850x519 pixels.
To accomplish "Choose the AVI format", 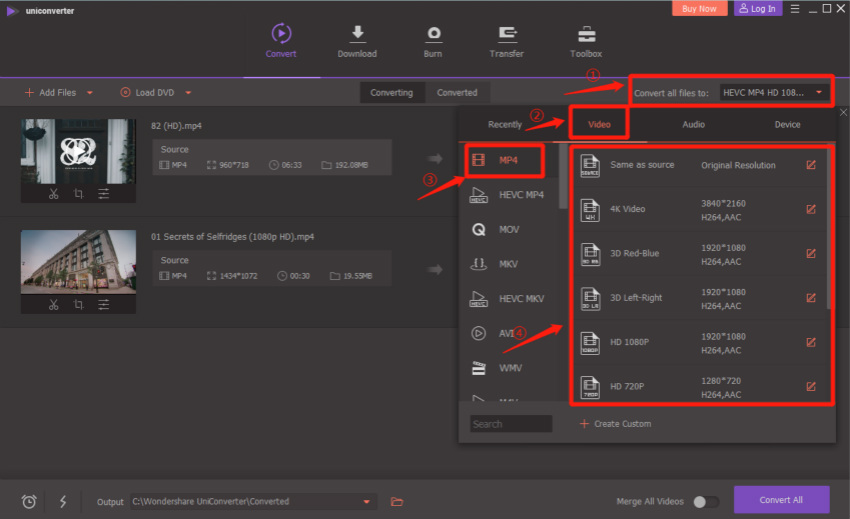I will point(508,333).
